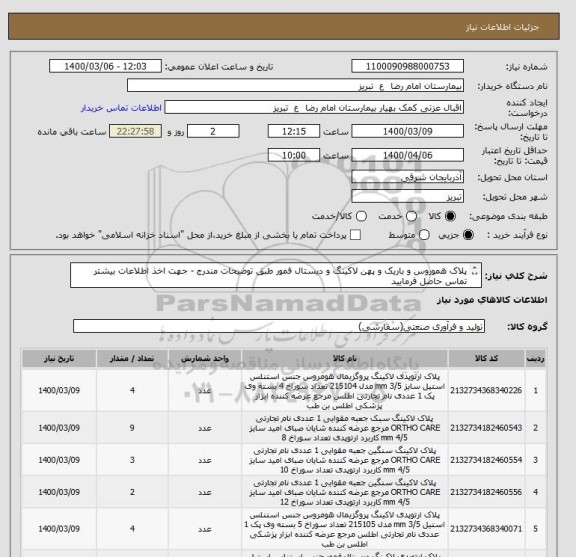Click the واحد شمارش column header
576x557 pixels.
(205, 359)
